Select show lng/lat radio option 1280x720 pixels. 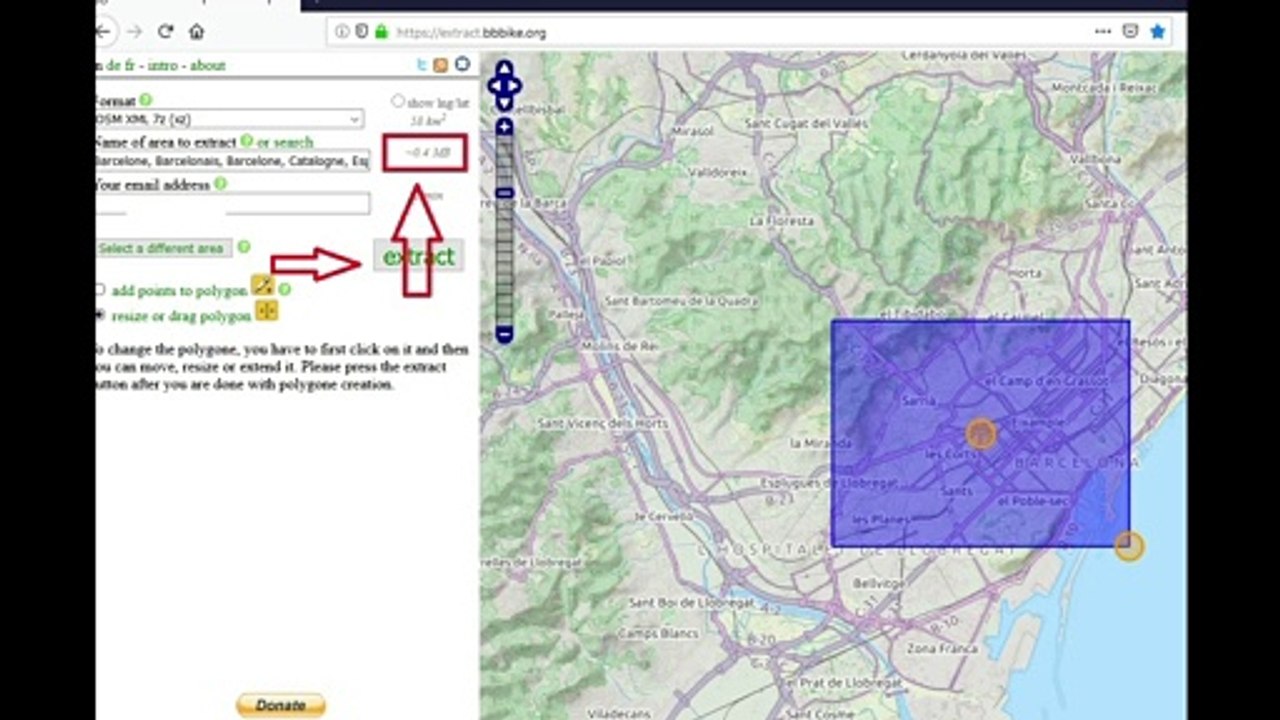pos(398,101)
